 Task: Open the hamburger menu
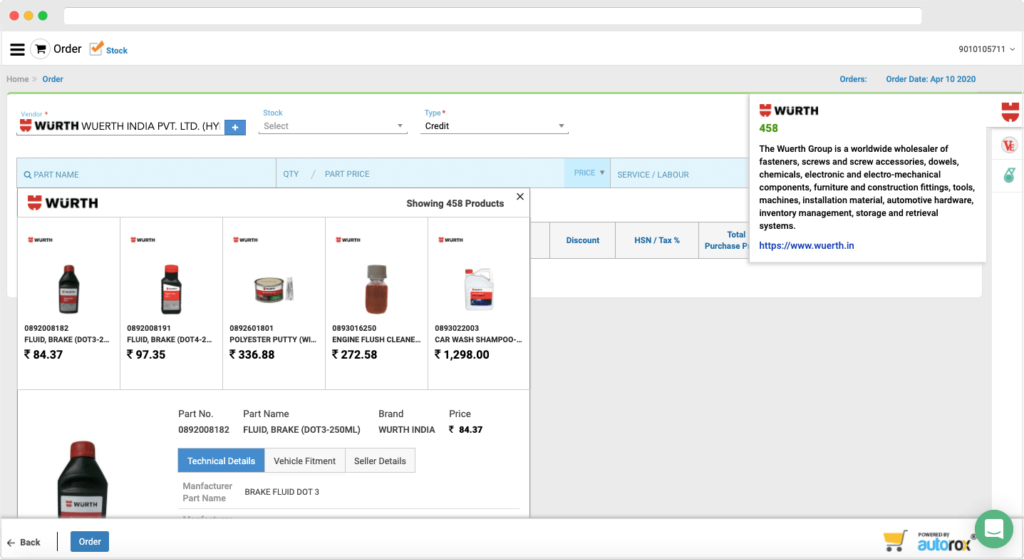[x=18, y=50]
